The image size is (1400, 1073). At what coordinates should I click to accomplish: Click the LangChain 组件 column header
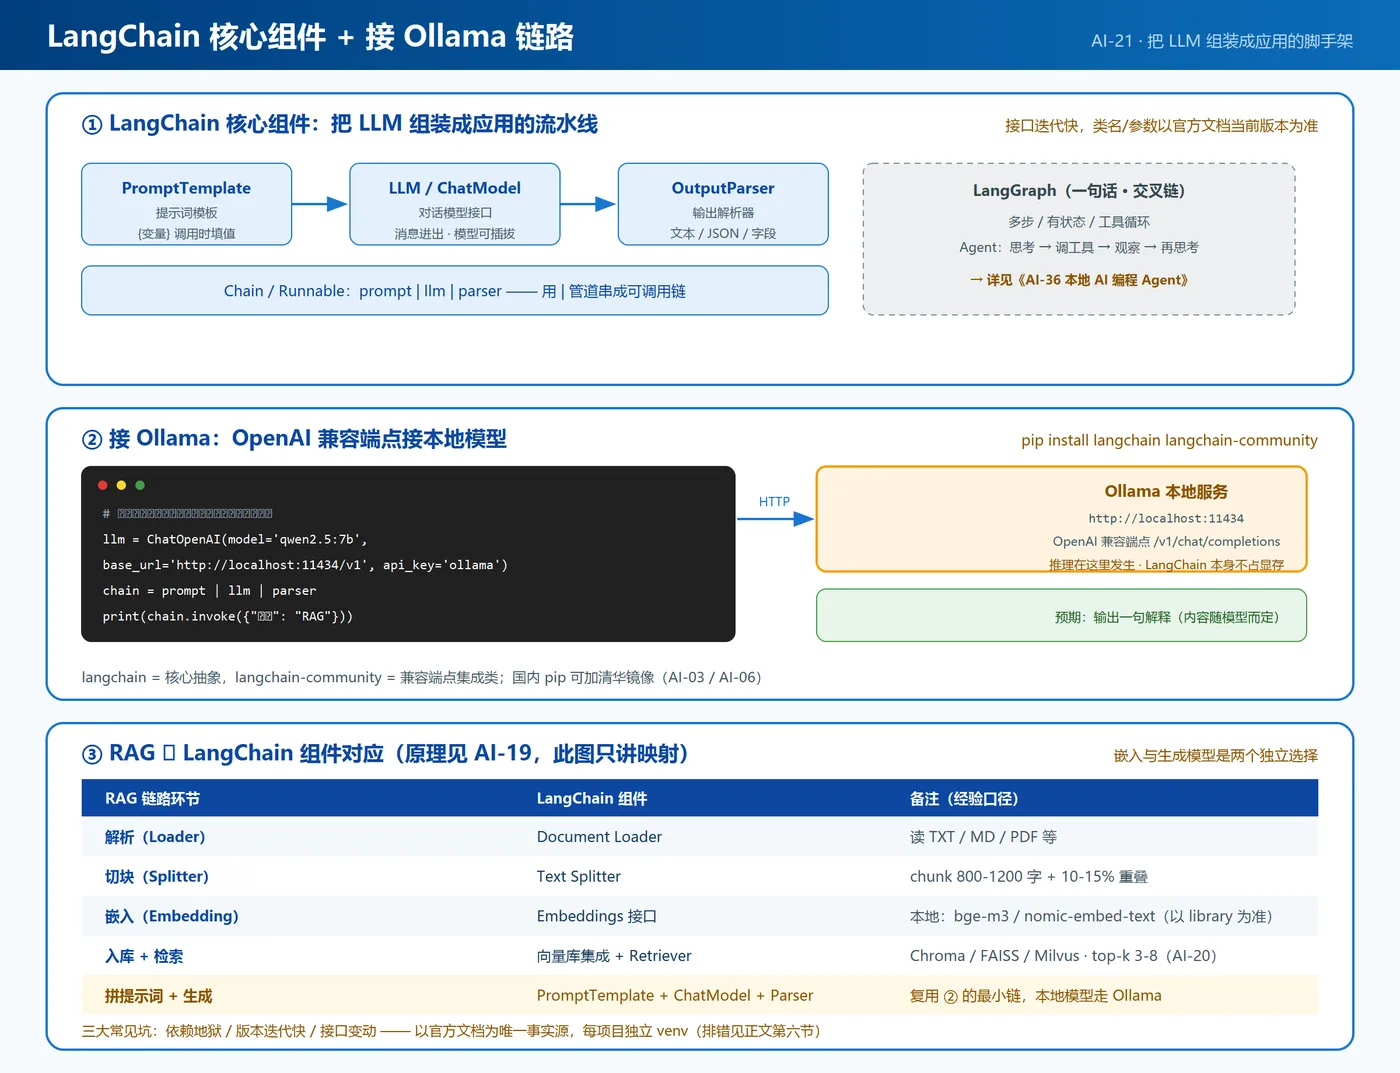click(592, 798)
